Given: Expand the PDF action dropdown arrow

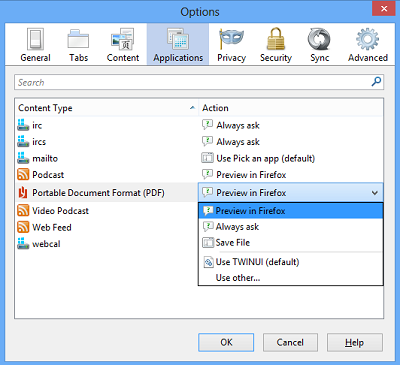Looking at the screenshot, I should [x=375, y=193].
